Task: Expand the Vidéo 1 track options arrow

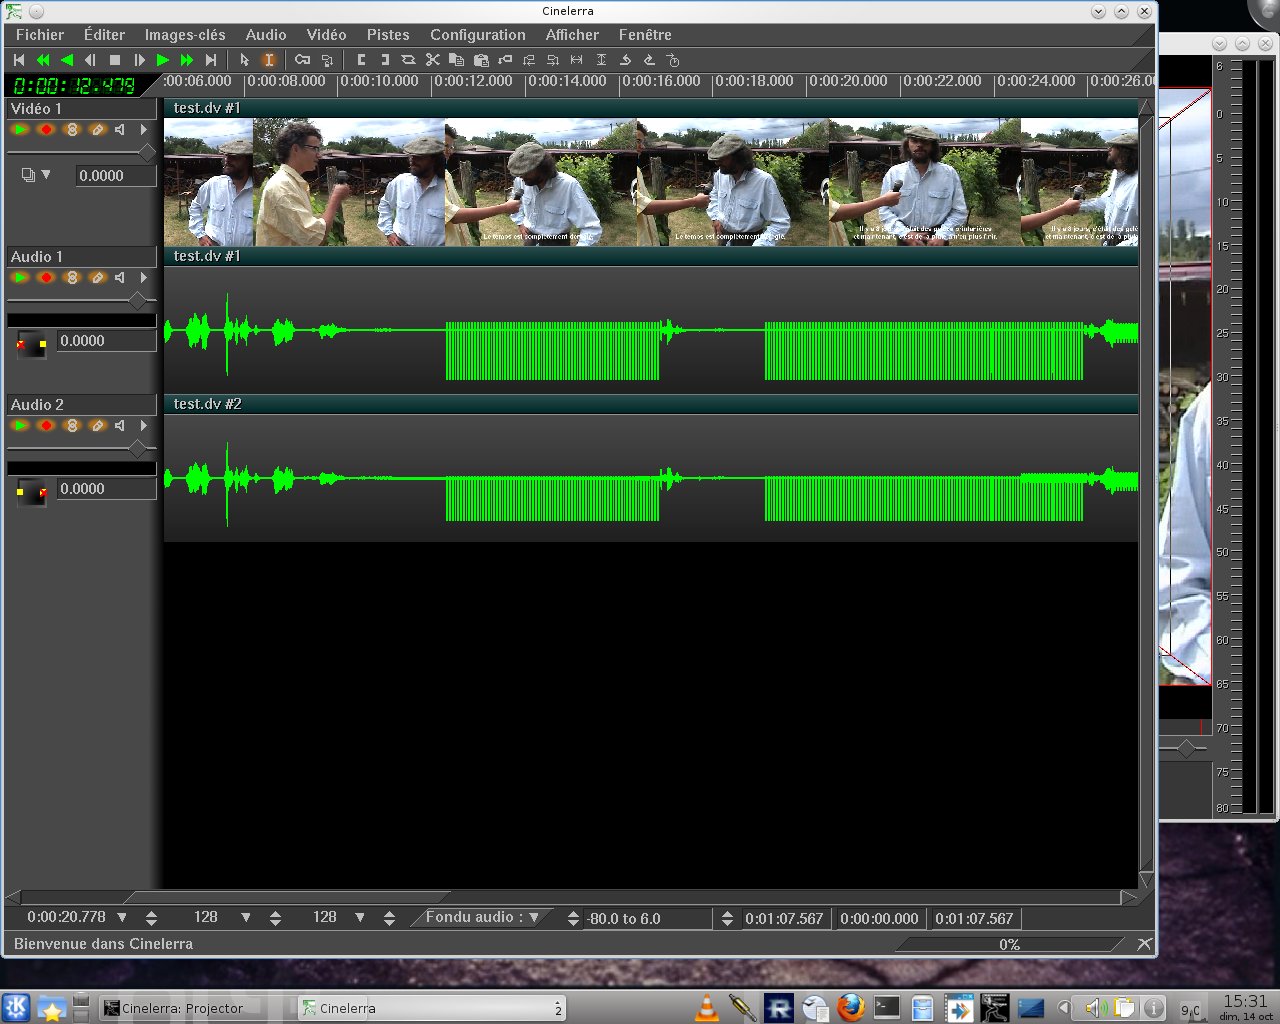Action: [x=144, y=130]
